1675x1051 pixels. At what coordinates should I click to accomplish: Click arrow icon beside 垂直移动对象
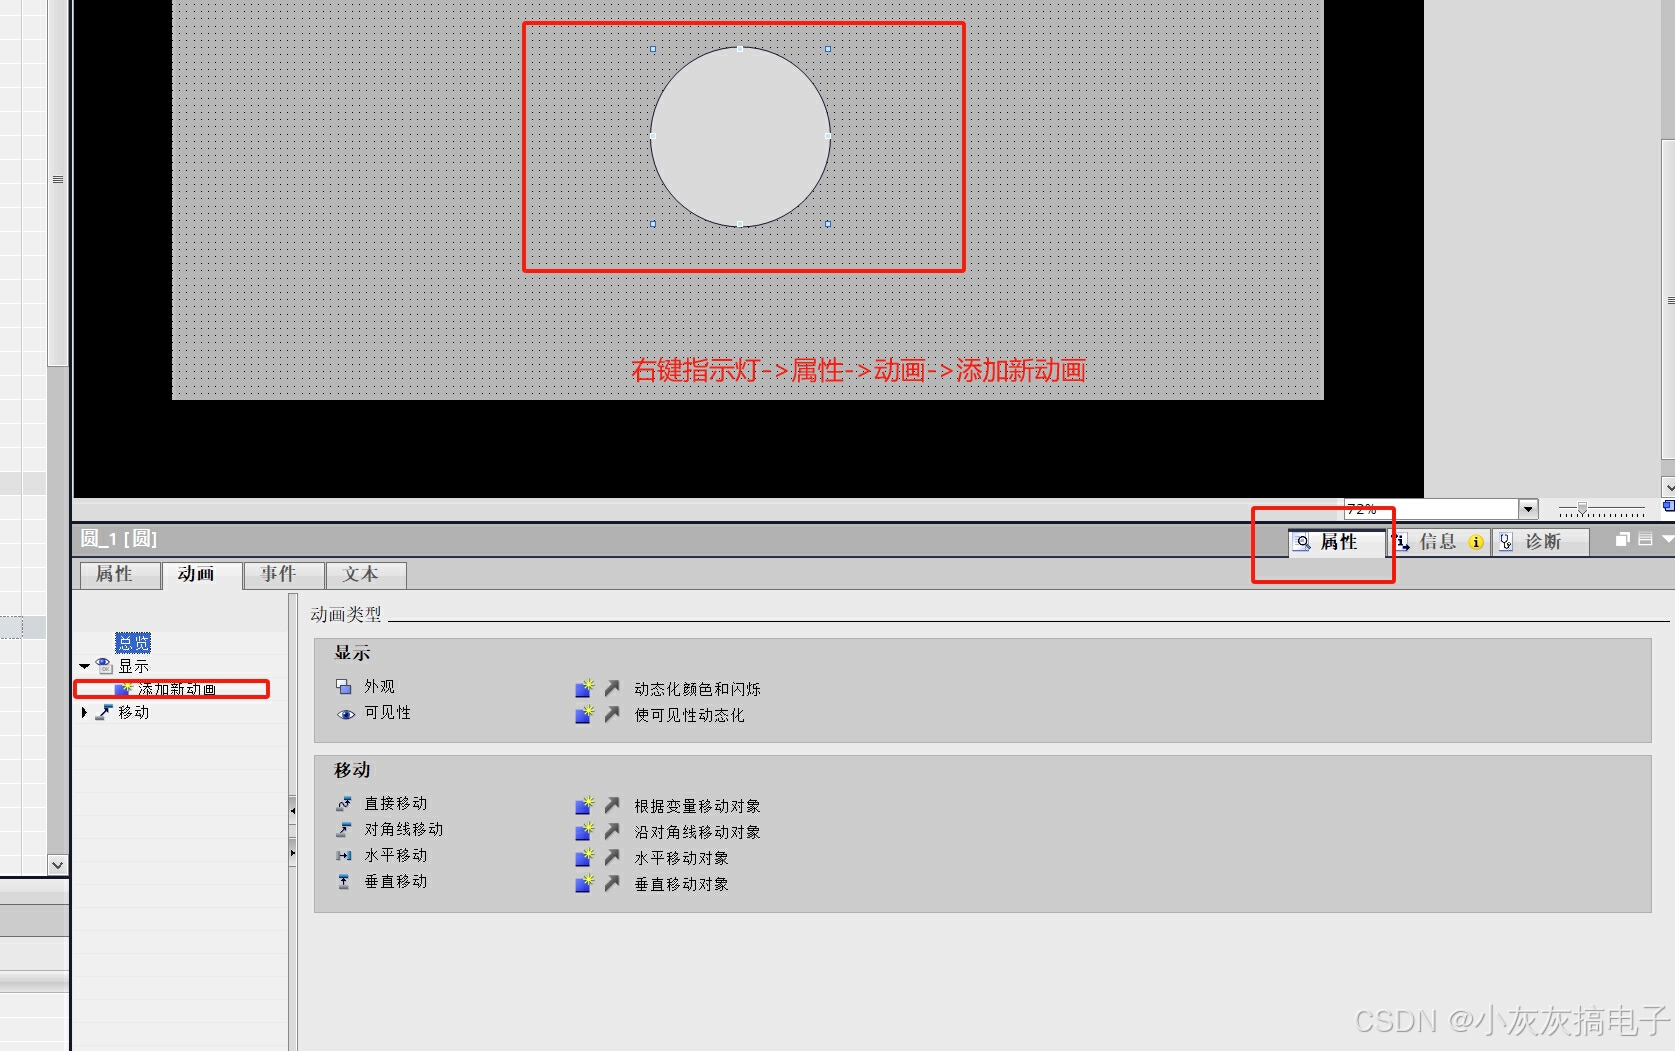pyautogui.click(x=612, y=883)
